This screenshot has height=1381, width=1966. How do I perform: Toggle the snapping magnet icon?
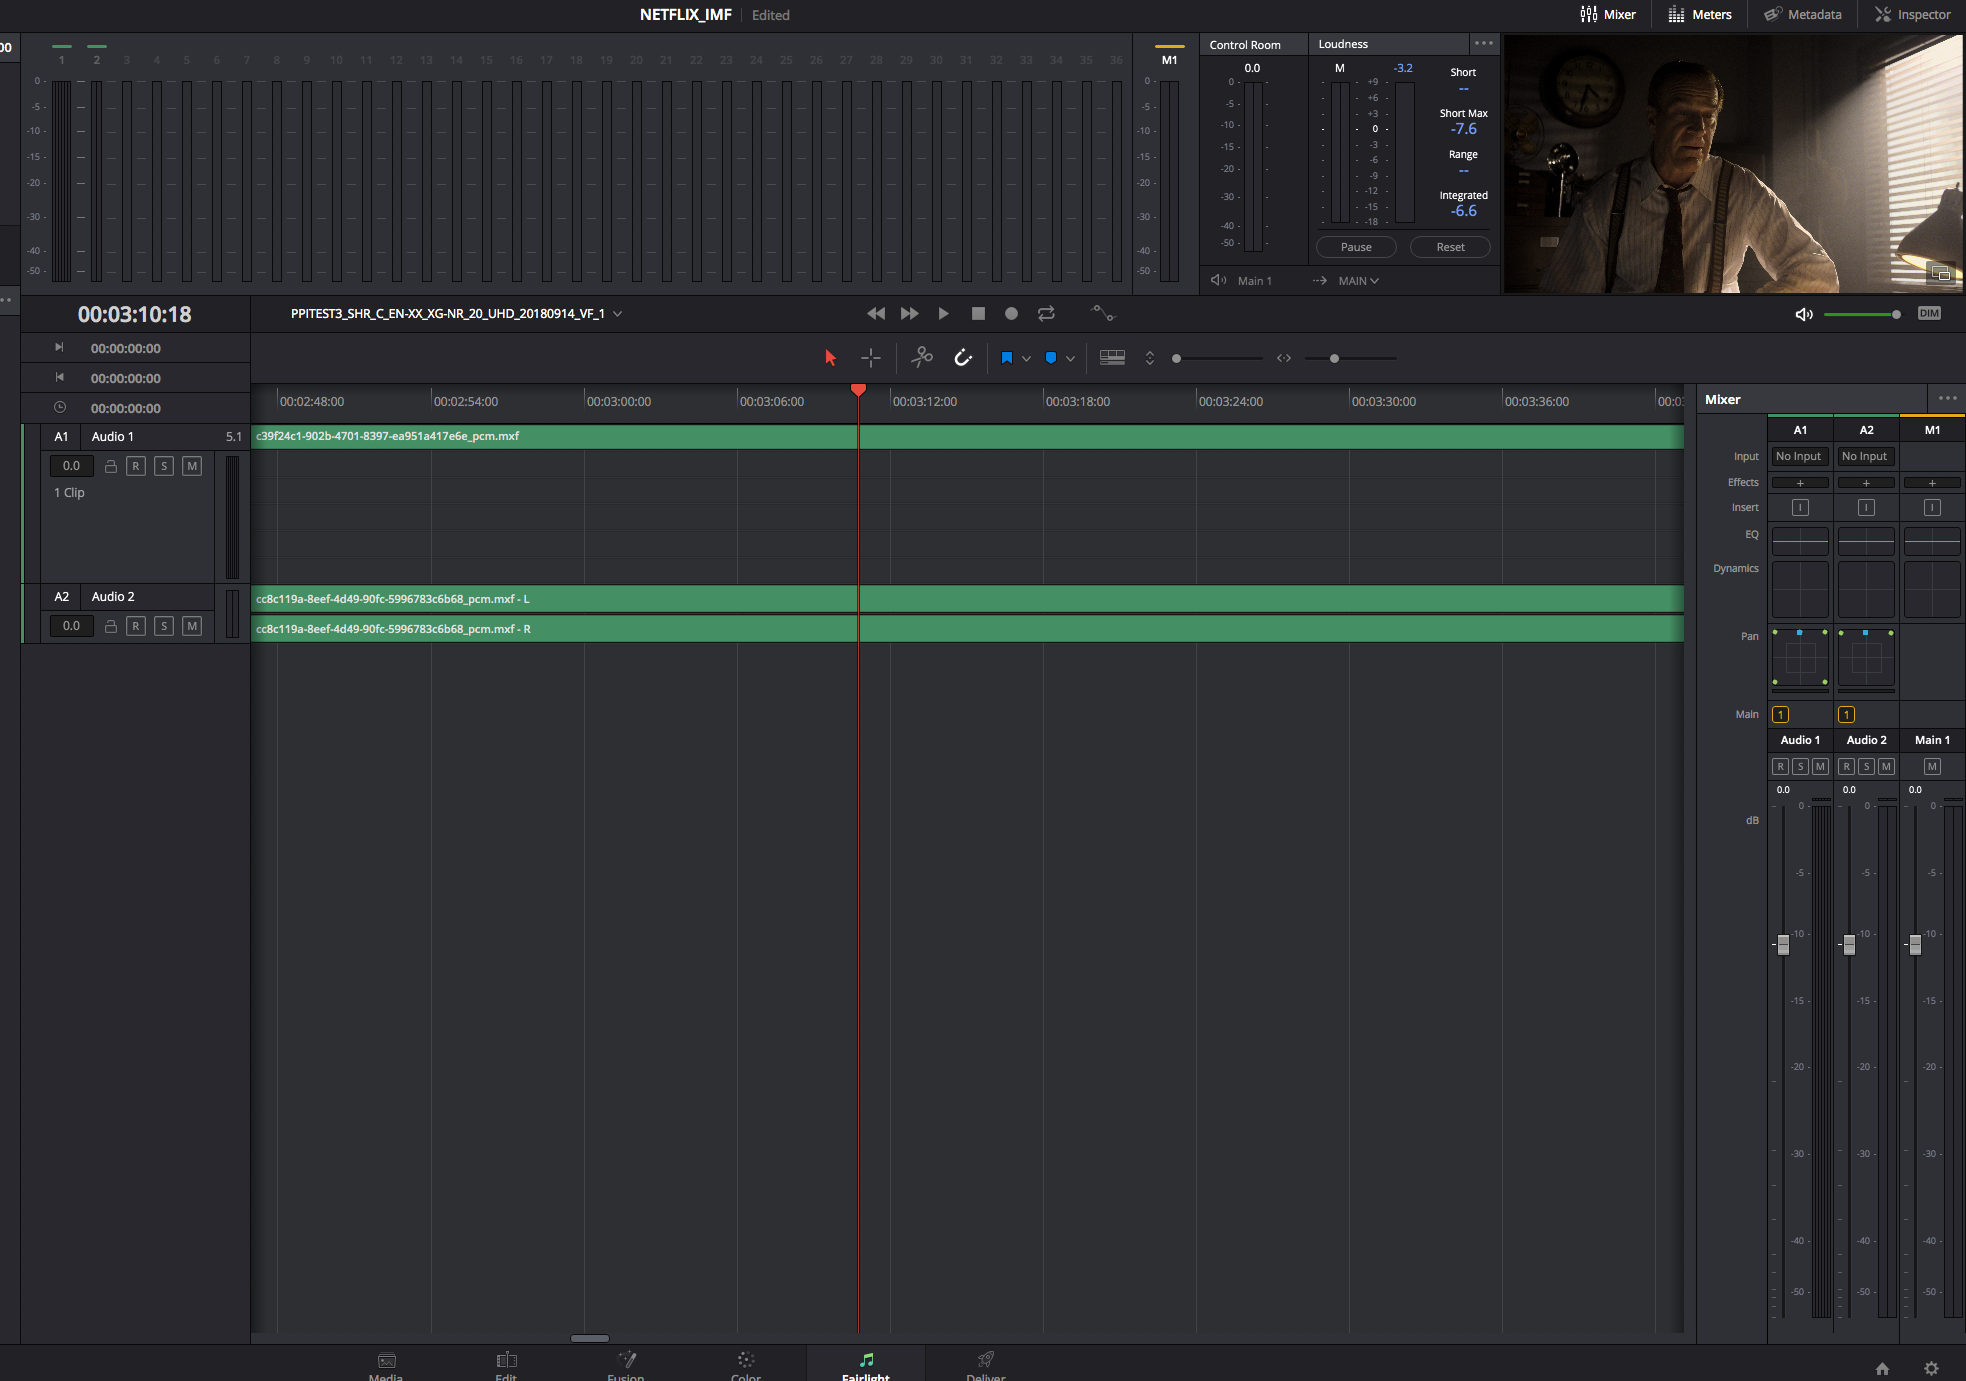963,358
